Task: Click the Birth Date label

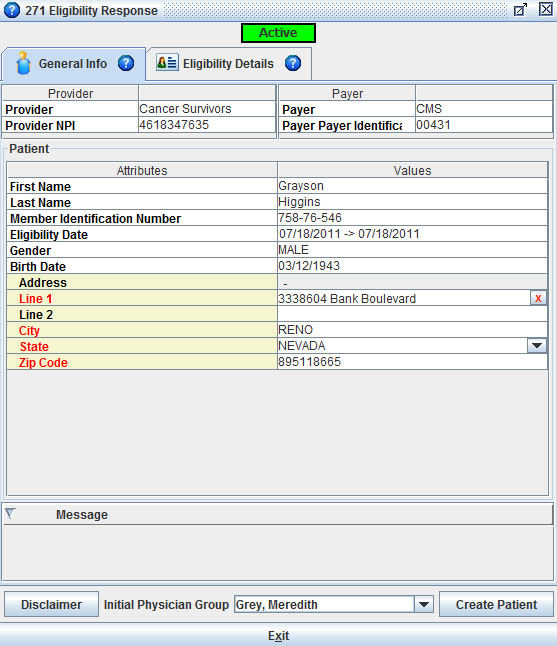Action: pyautogui.click(x=38, y=267)
